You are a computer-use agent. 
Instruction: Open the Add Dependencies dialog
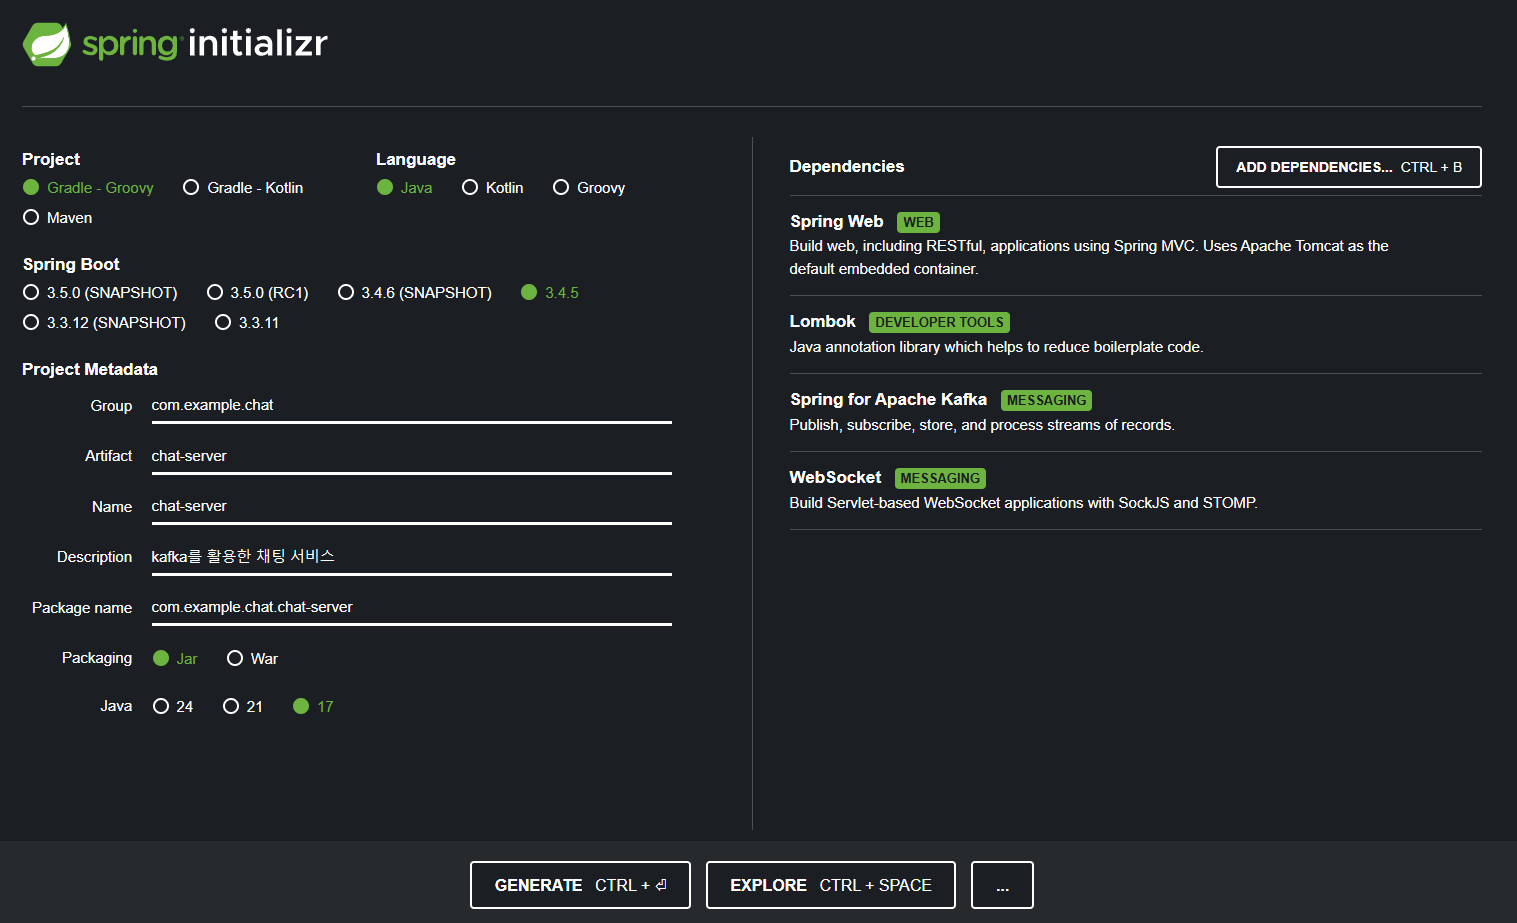pos(1348,167)
